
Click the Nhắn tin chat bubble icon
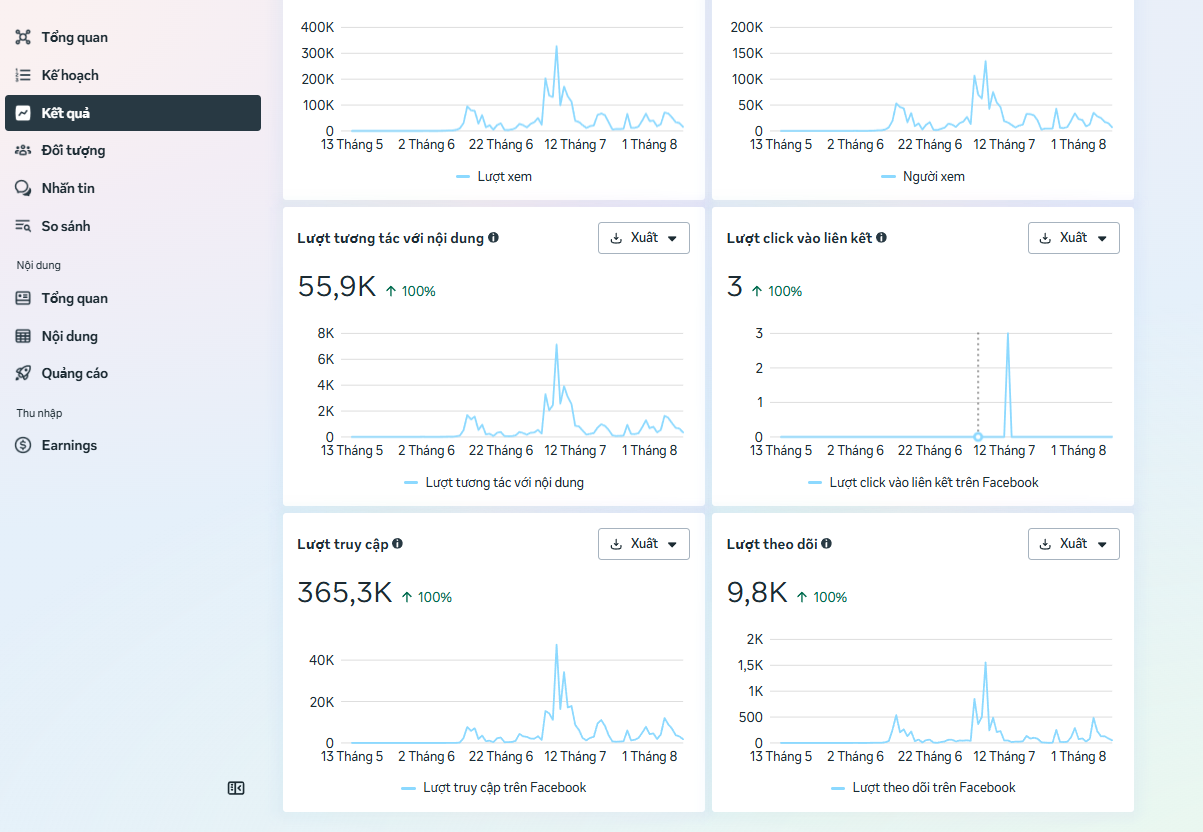[23, 188]
